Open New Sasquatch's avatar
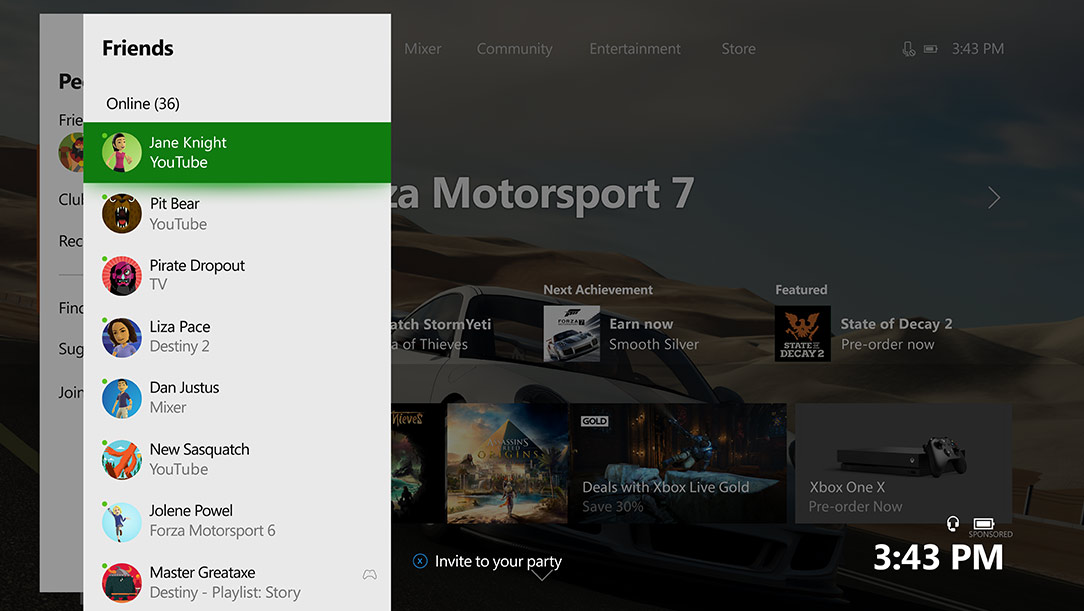The image size is (1084, 611). 122,460
